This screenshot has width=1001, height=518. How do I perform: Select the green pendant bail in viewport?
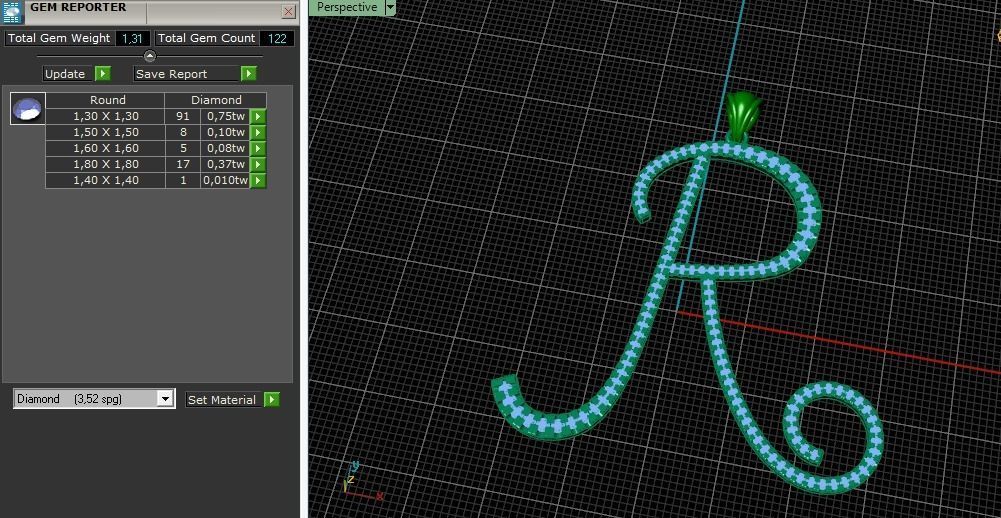744,117
